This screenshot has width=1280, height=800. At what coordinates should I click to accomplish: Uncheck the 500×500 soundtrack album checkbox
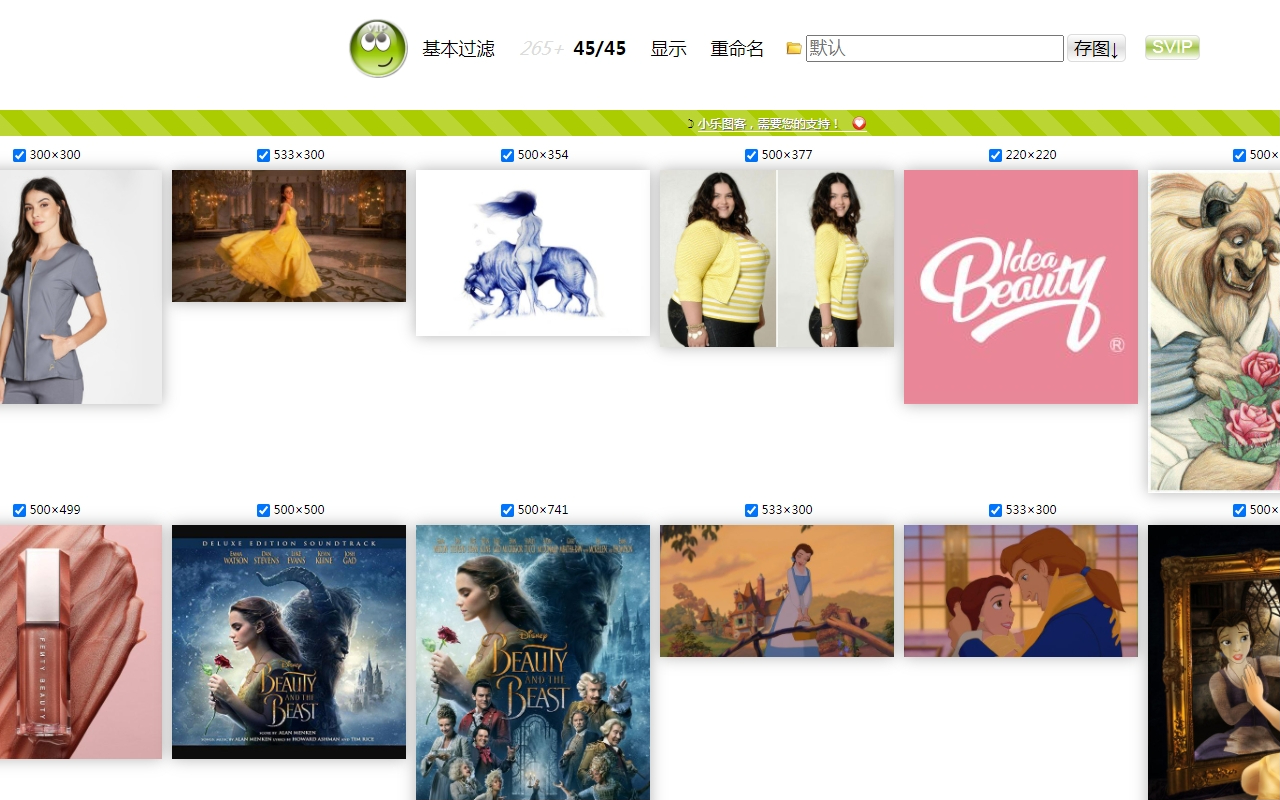(x=263, y=510)
